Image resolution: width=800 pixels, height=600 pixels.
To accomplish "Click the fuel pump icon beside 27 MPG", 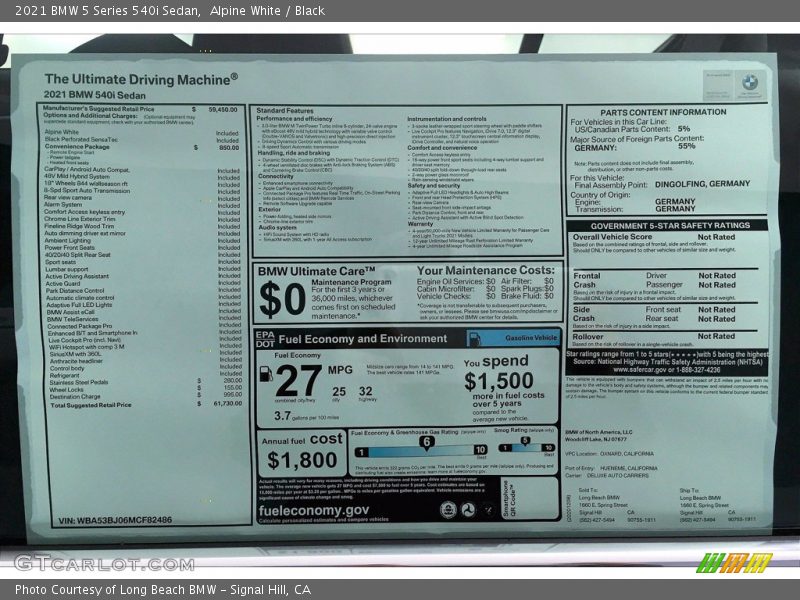I will coord(266,374).
